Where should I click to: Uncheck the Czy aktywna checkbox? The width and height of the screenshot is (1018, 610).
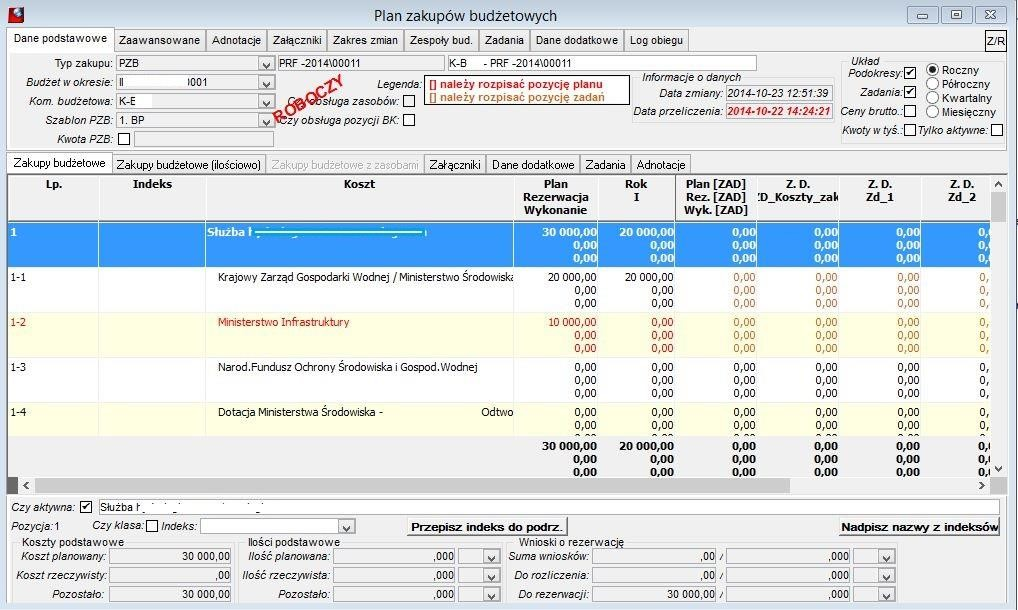point(86,507)
